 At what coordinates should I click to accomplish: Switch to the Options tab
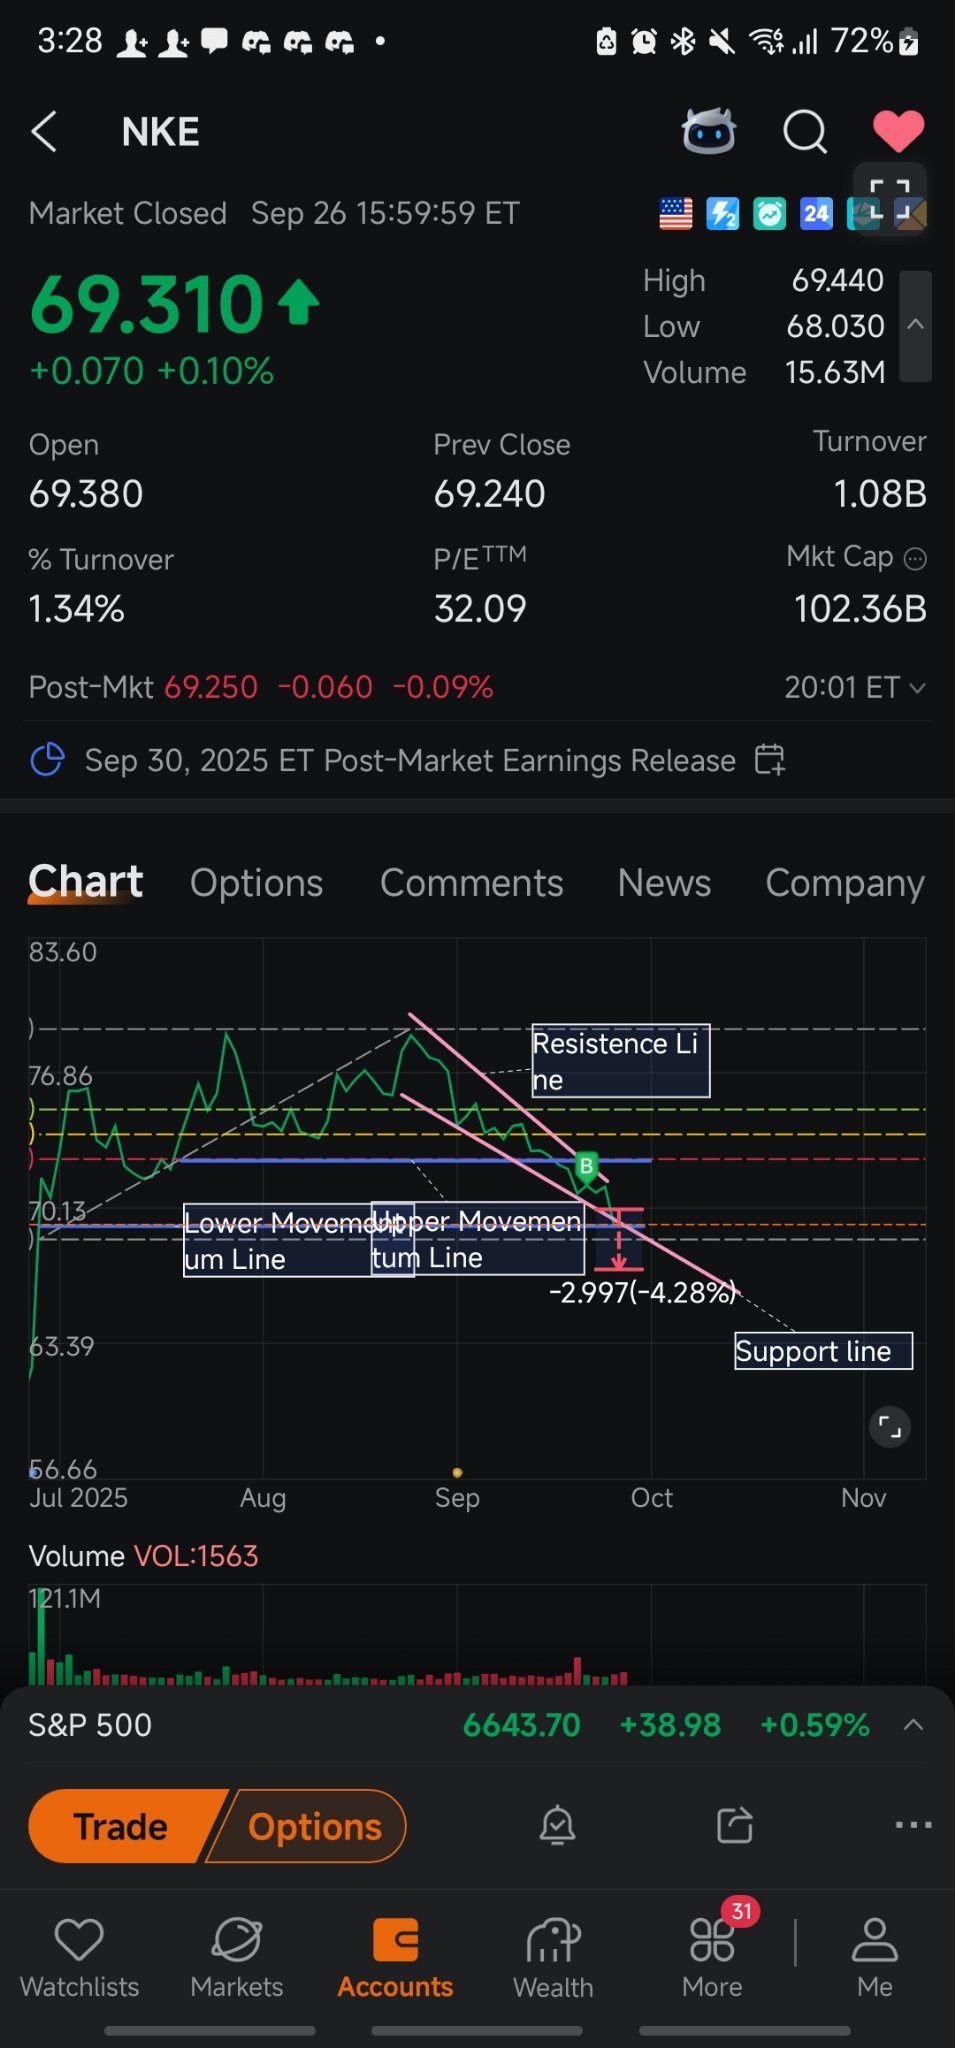pos(256,883)
